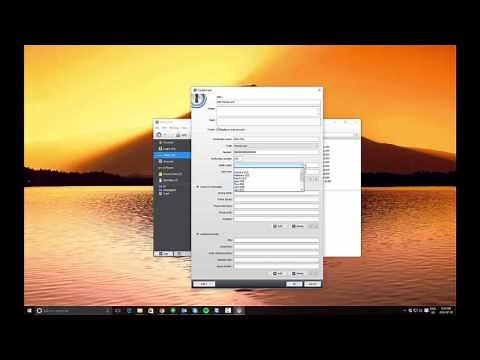Click the highlighted expiry month combo box
The width and height of the screenshot is (480, 360).
point(269,165)
